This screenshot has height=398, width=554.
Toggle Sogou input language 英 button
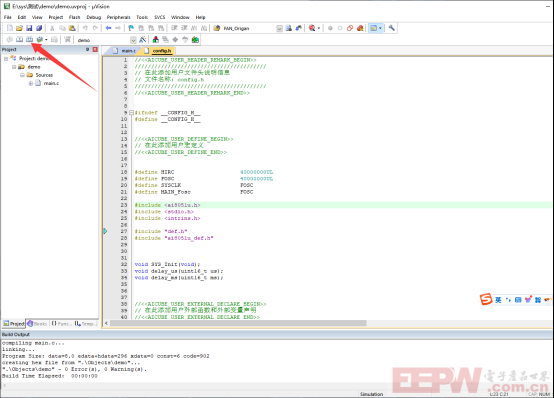pos(498,300)
